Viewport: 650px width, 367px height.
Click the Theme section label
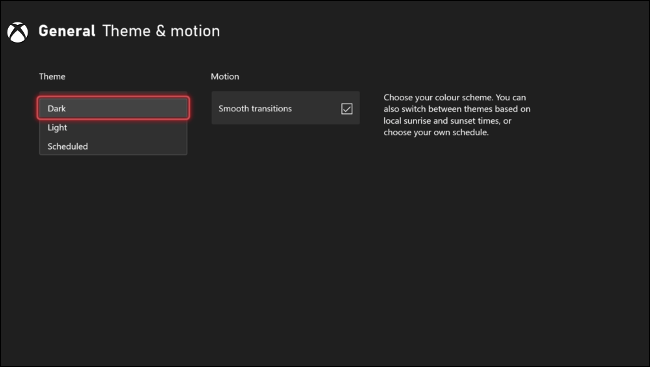coord(52,76)
